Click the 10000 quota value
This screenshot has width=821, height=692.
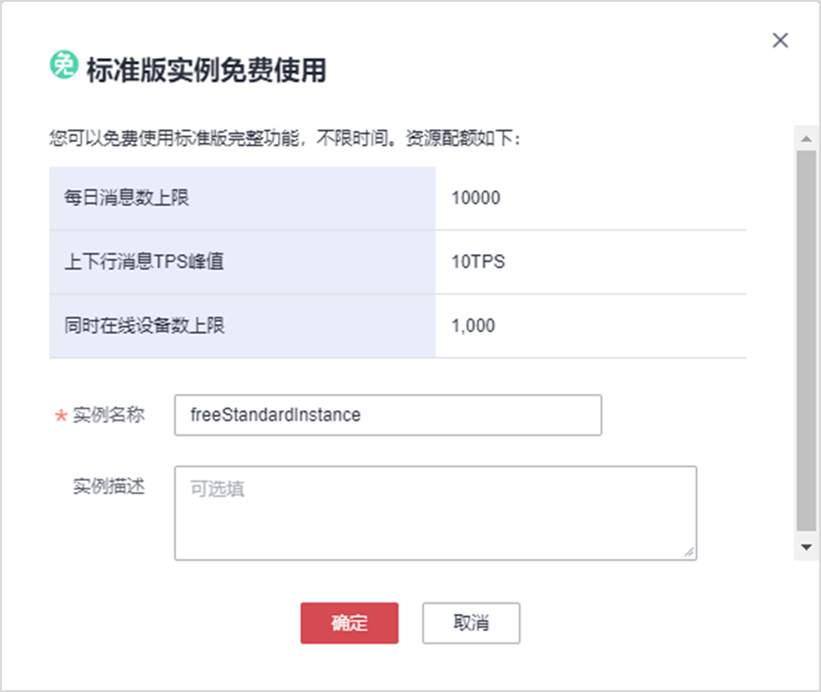(x=476, y=198)
